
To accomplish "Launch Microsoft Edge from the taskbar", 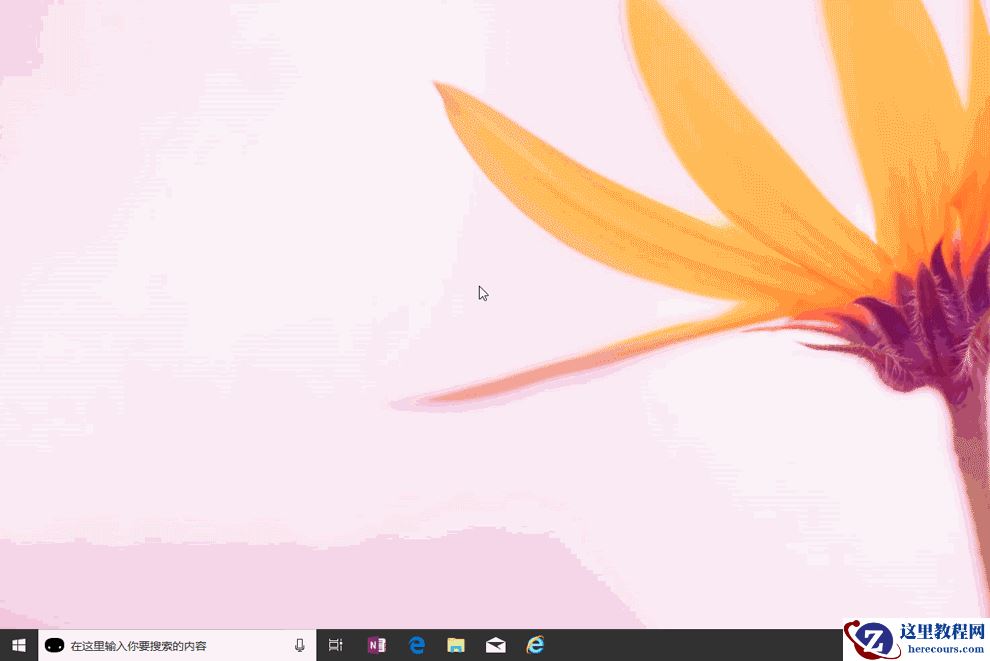I will coord(416,645).
